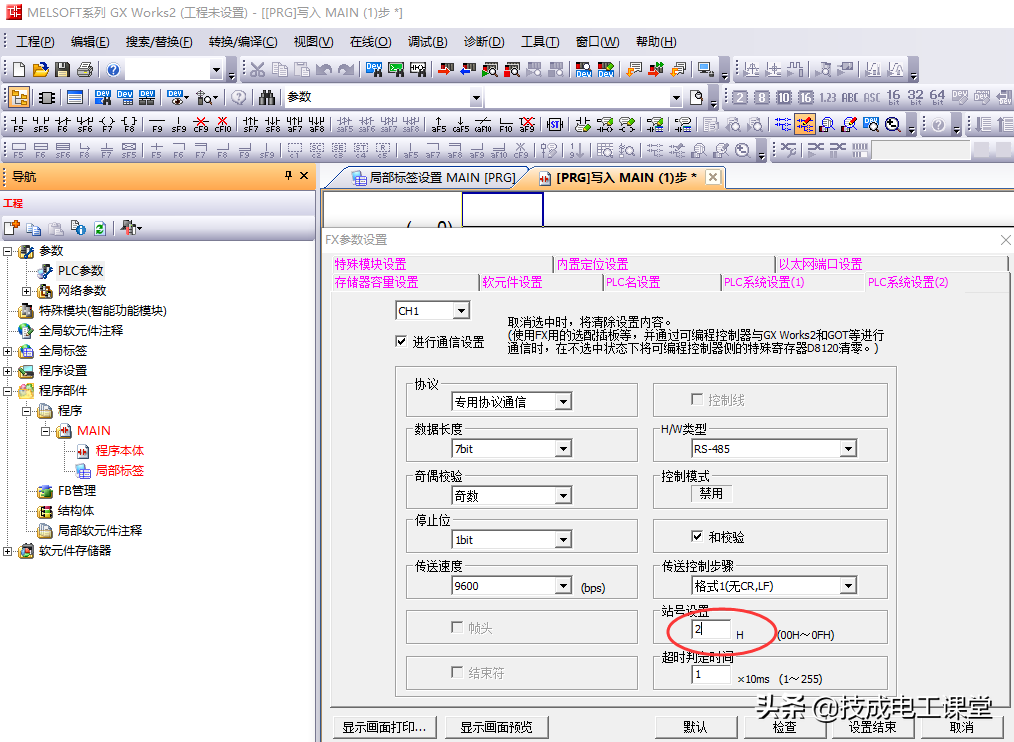Click the 默认 button
1014x742 pixels.
coord(695,727)
